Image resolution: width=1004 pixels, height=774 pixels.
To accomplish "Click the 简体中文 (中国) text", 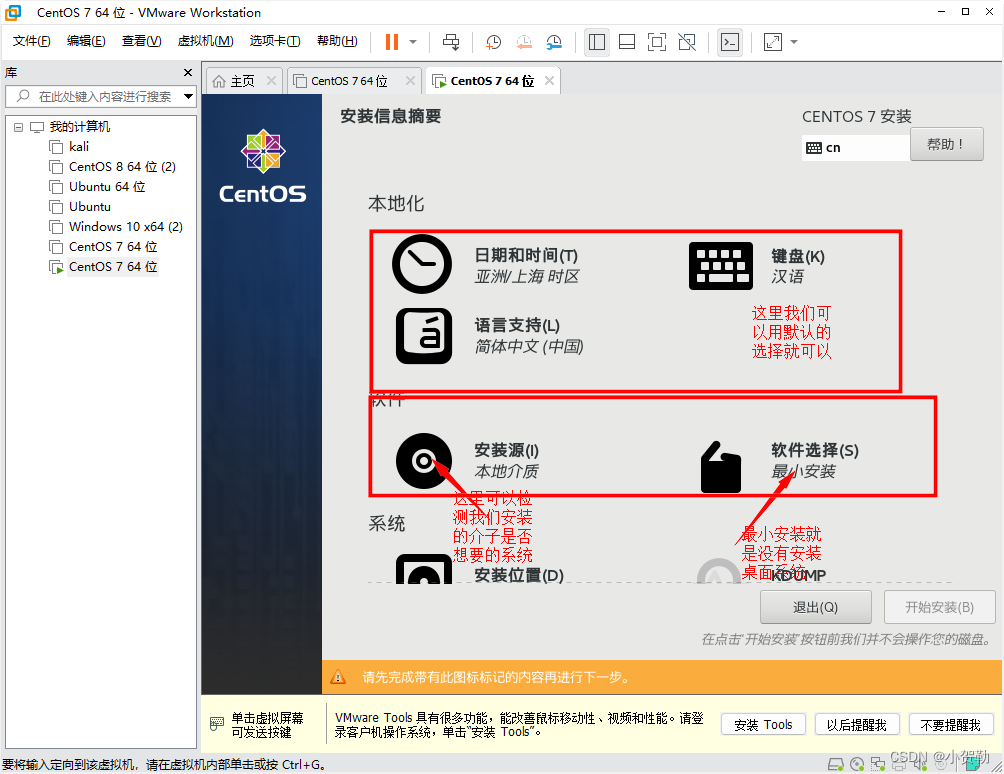I will [x=529, y=346].
